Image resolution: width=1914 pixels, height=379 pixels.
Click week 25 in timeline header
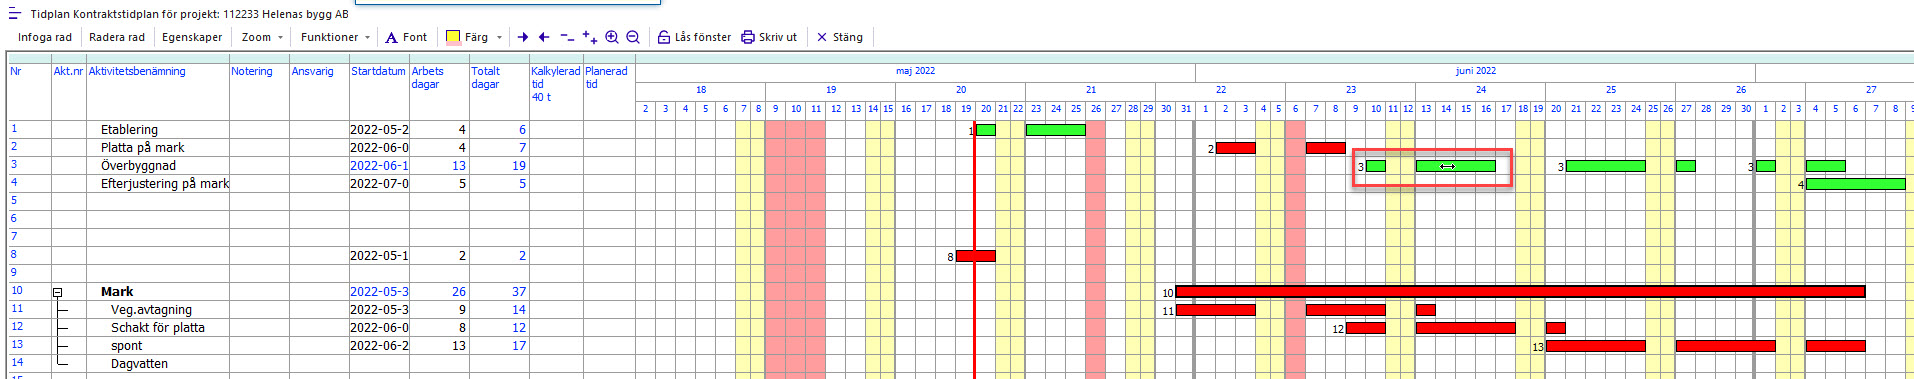coord(1610,90)
